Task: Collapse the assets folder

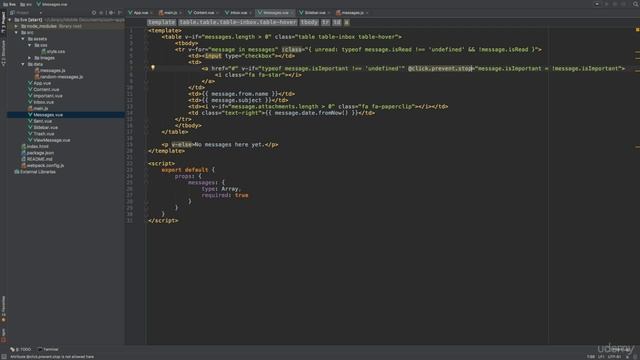Action: pos(23,39)
